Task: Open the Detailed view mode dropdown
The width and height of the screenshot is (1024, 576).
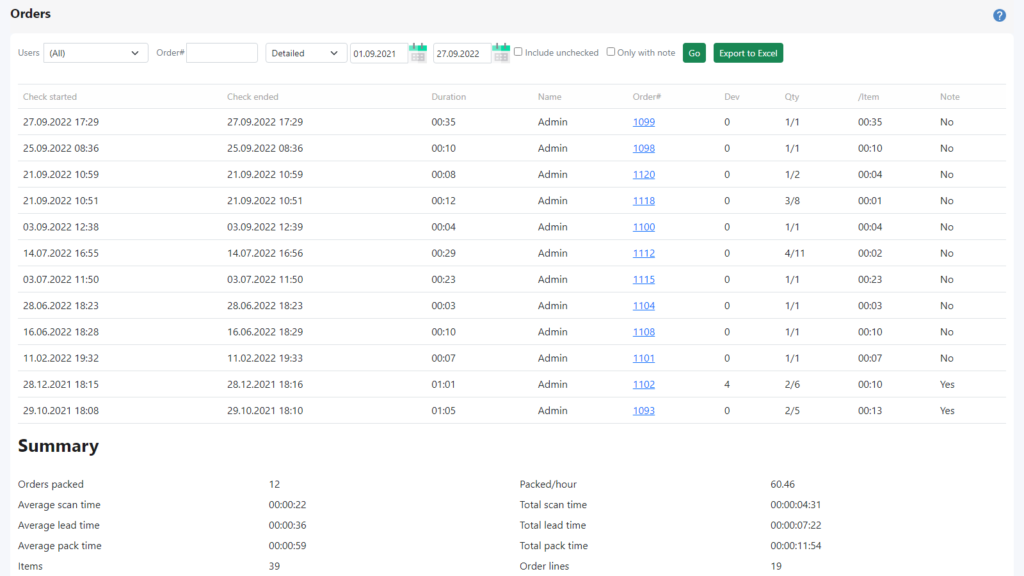Action: (x=306, y=53)
